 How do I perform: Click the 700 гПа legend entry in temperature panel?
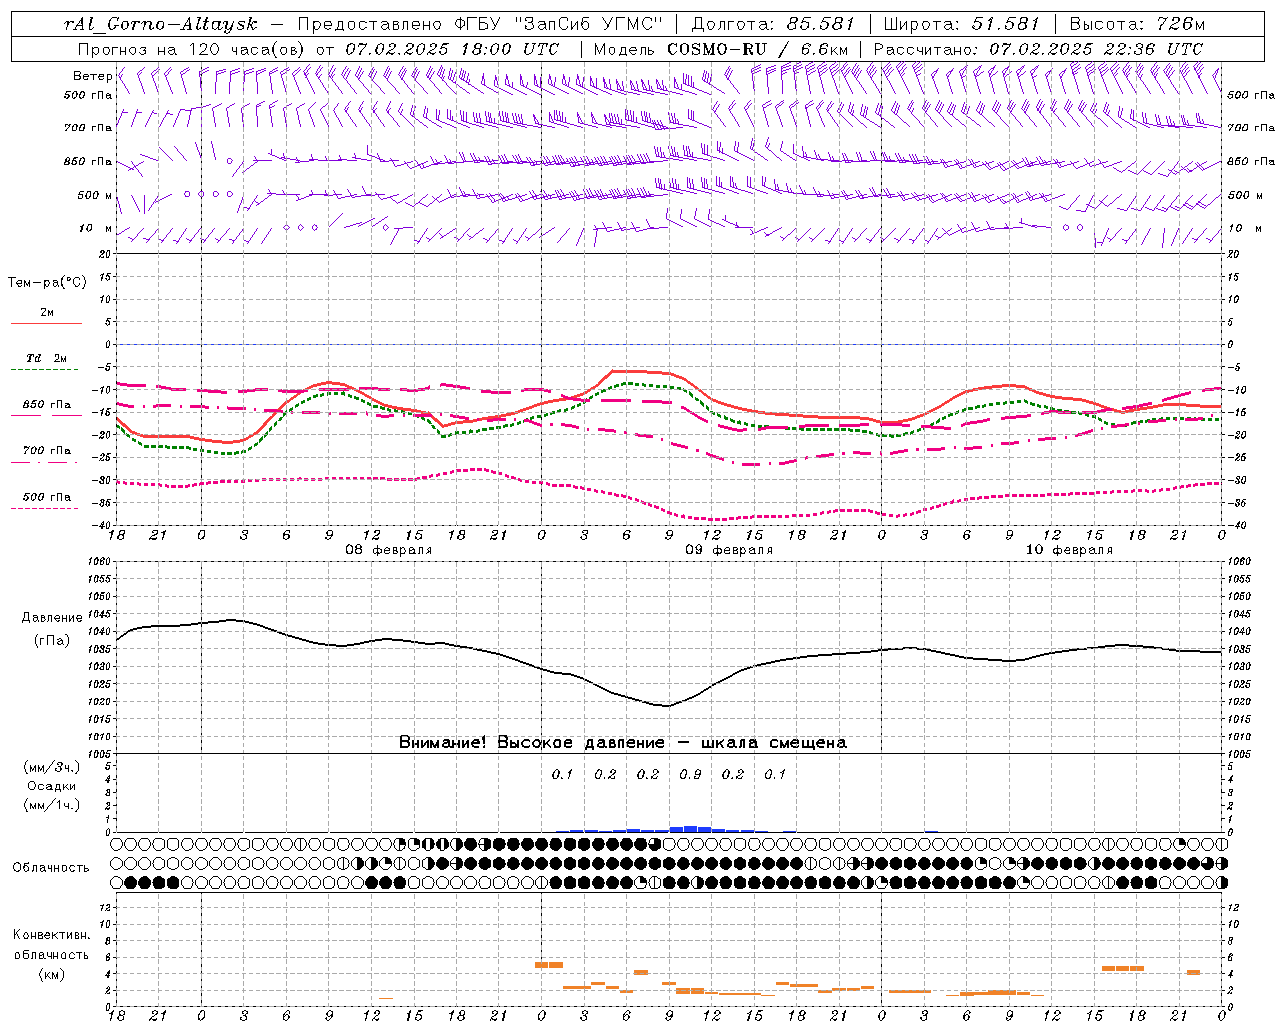point(47,451)
